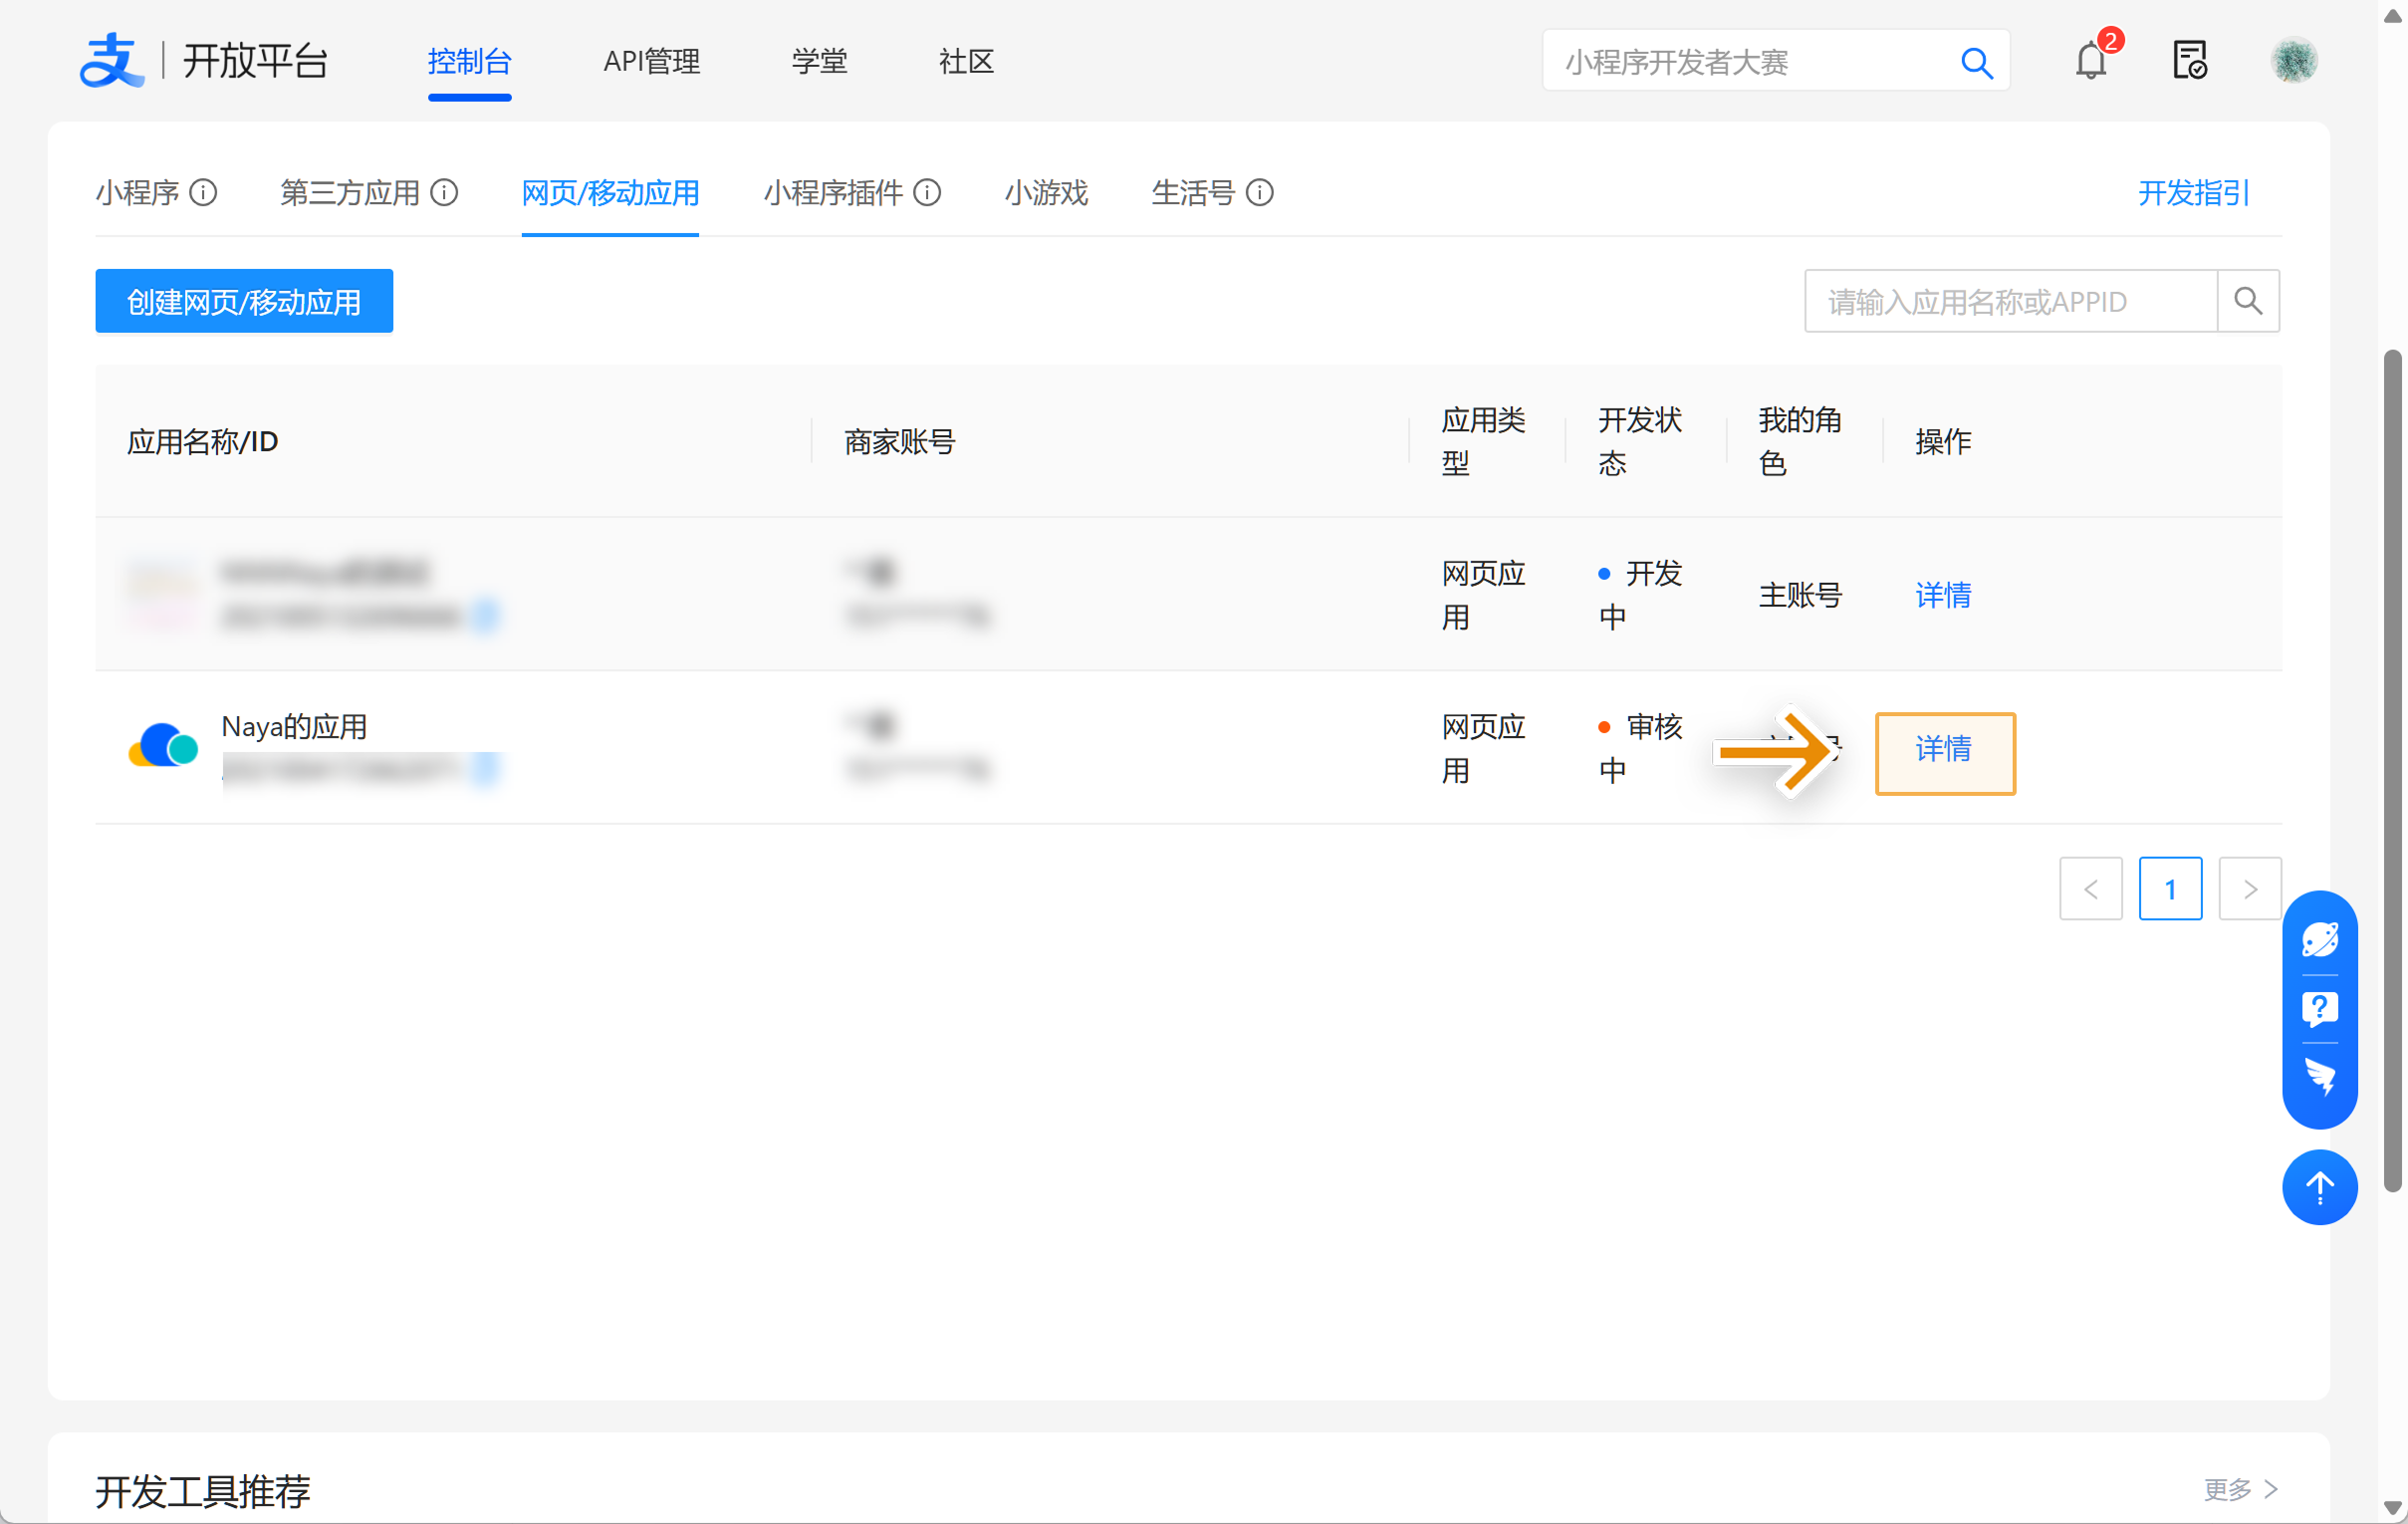The width and height of the screenshot is (2408, 1524).
Task: Click the DingTalk bird icon in sidebar
Action: (x=2319, y=1076)
